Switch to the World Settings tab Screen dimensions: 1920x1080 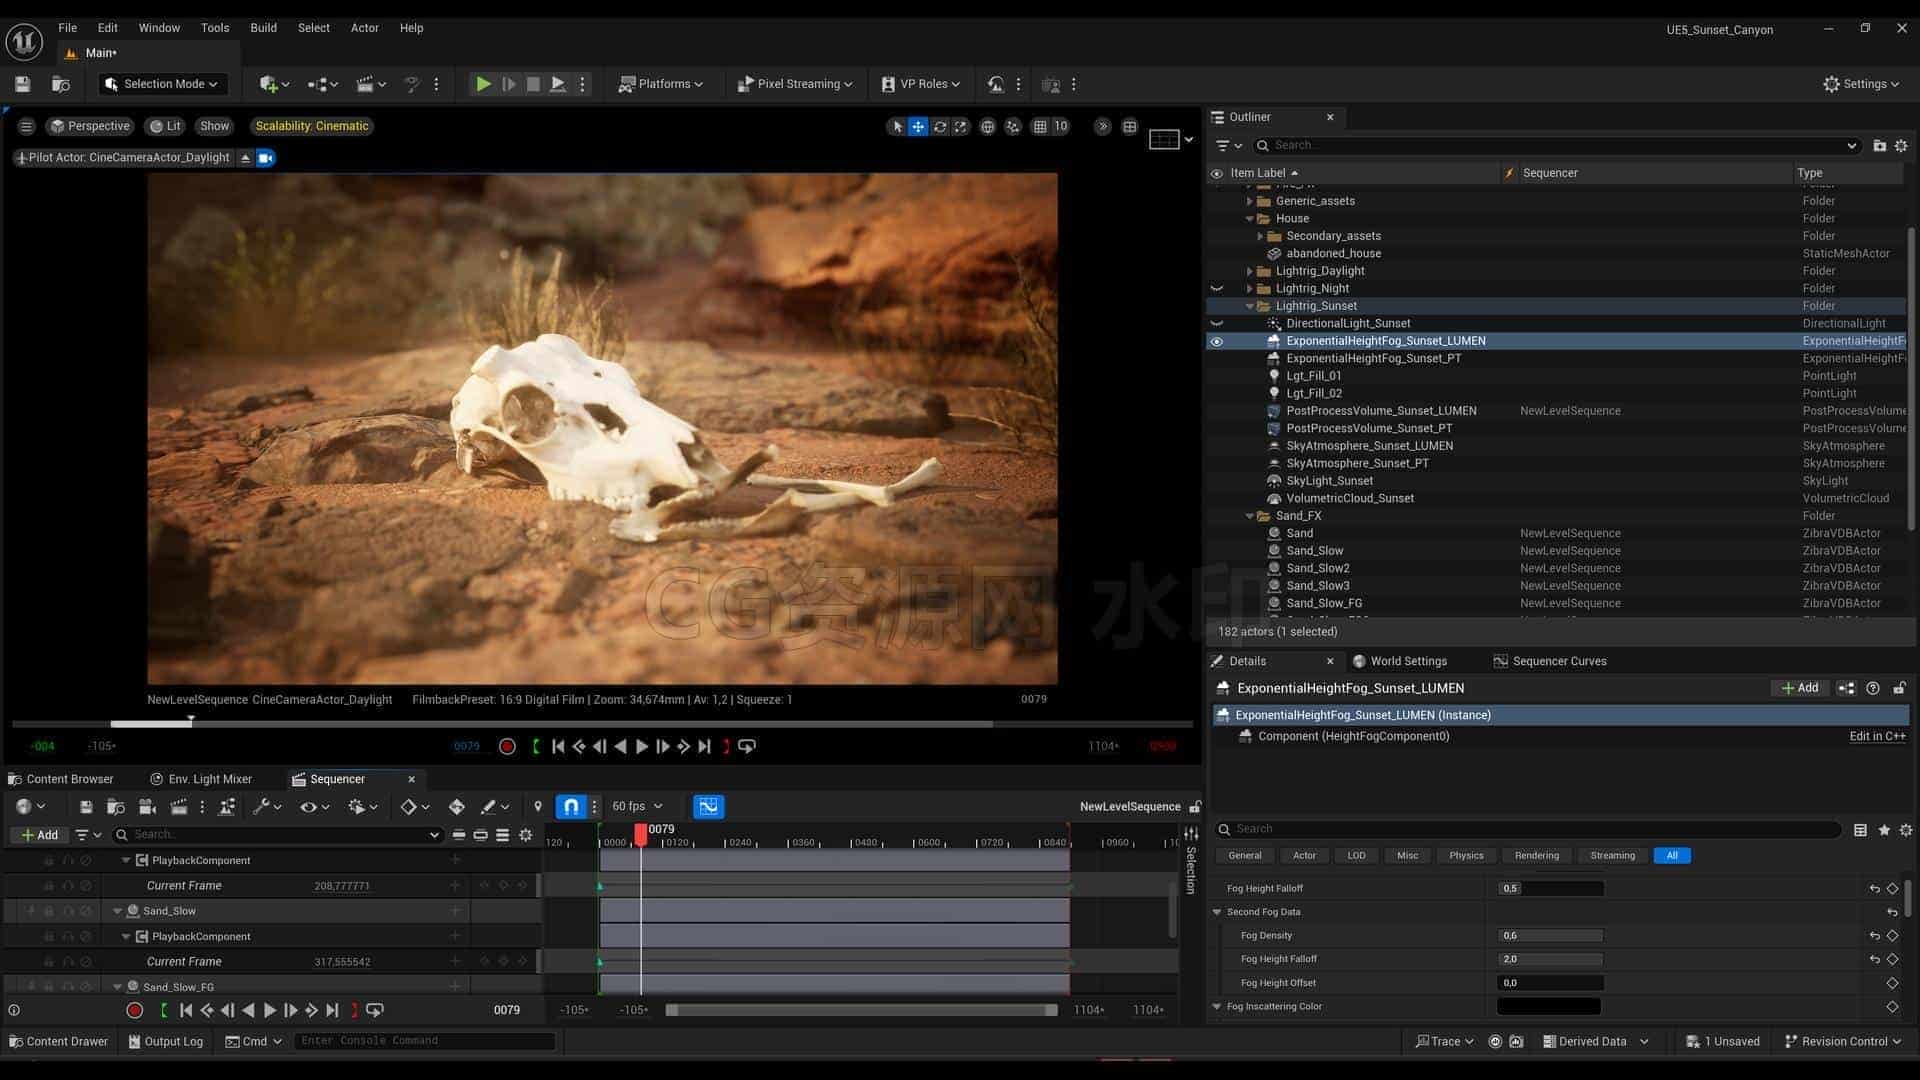[1400, 662]
